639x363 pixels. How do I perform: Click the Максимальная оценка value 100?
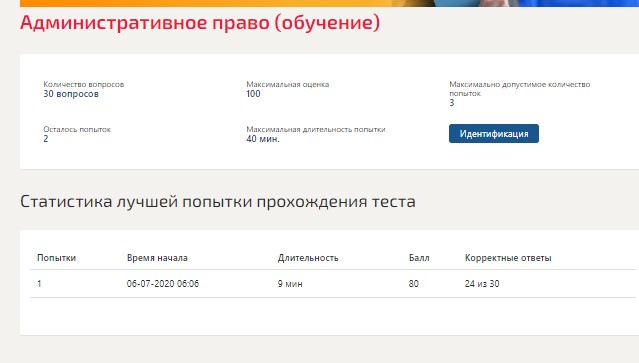(x=253, y=94)
